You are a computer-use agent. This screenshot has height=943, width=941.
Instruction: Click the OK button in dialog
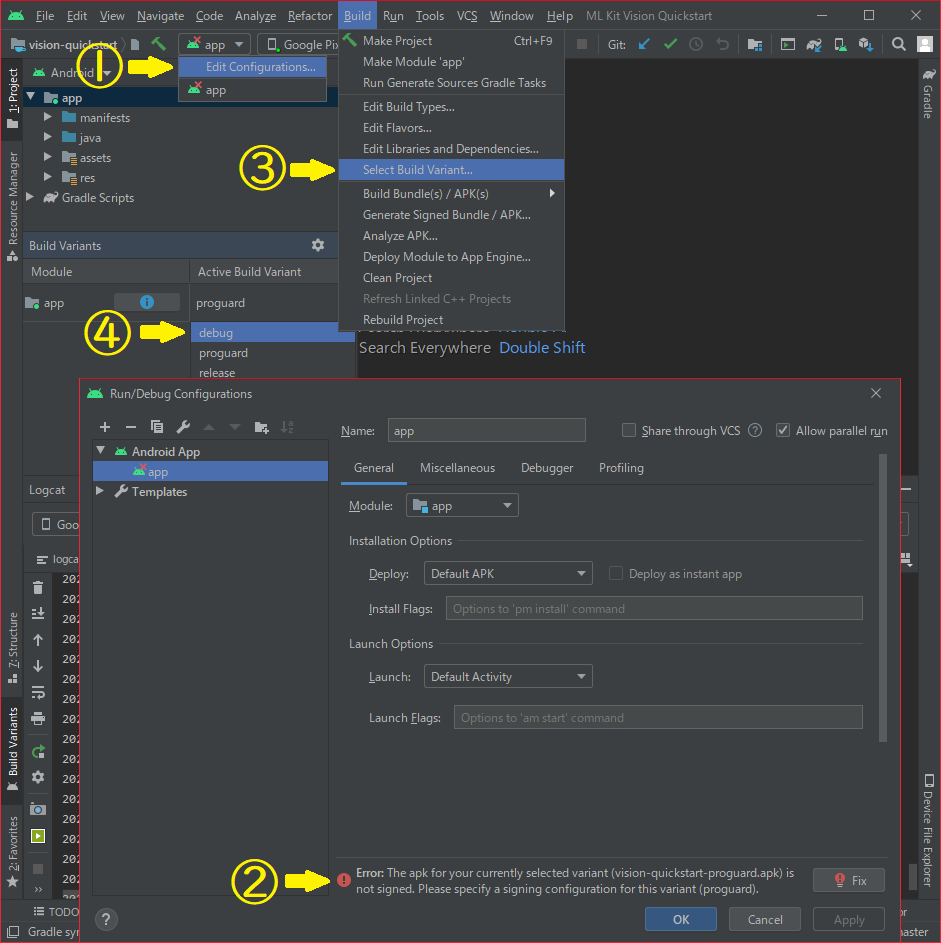pos(681,919)
